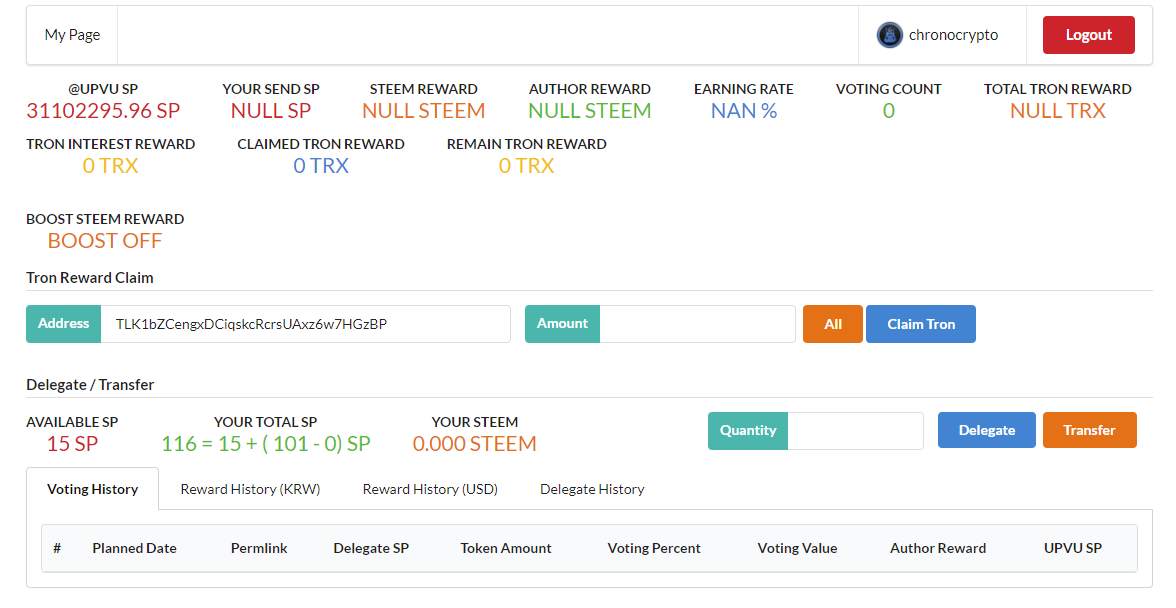Screen dimensions: 1176x608
Task: Click the Tron address input field
Action: coord(305,324)
